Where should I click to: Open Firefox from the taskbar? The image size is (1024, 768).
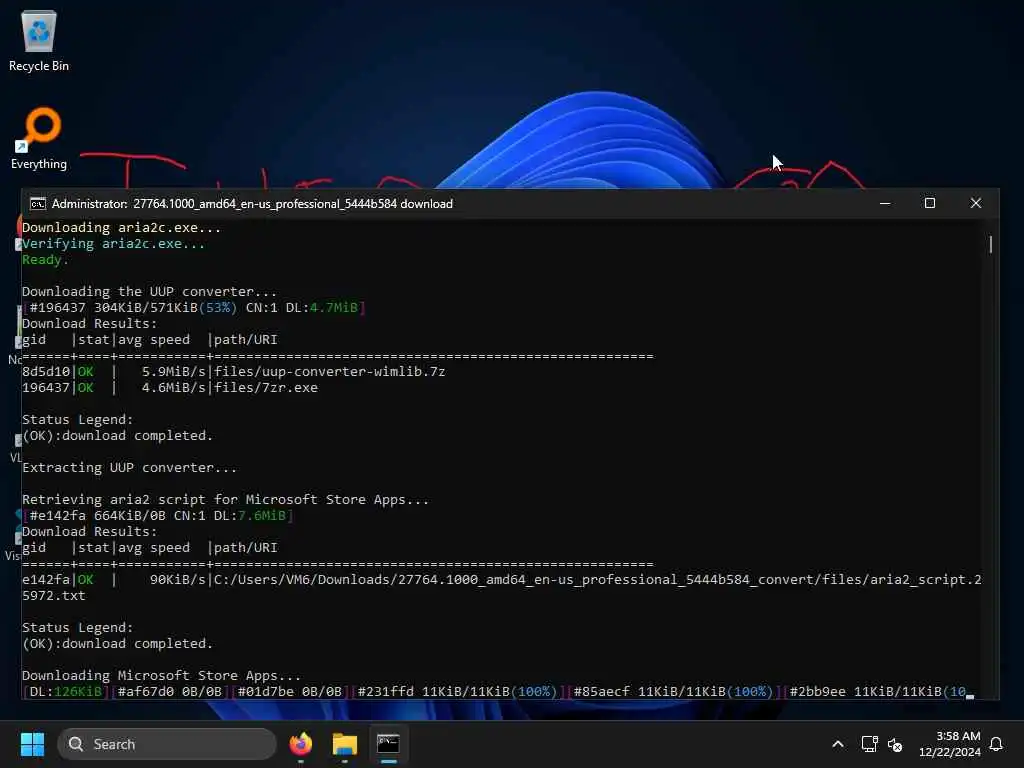[301, 744]
